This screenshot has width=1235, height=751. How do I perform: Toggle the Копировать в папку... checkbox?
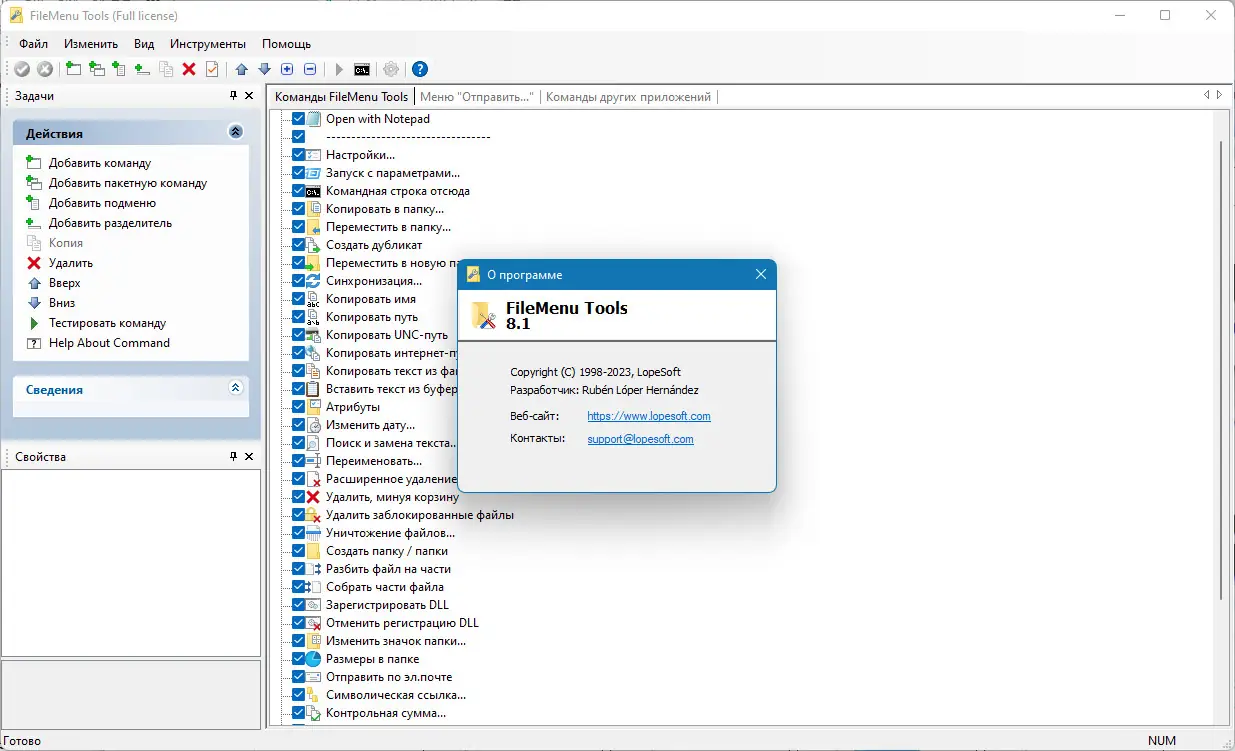pyautogui.click(x=298, y=209)
